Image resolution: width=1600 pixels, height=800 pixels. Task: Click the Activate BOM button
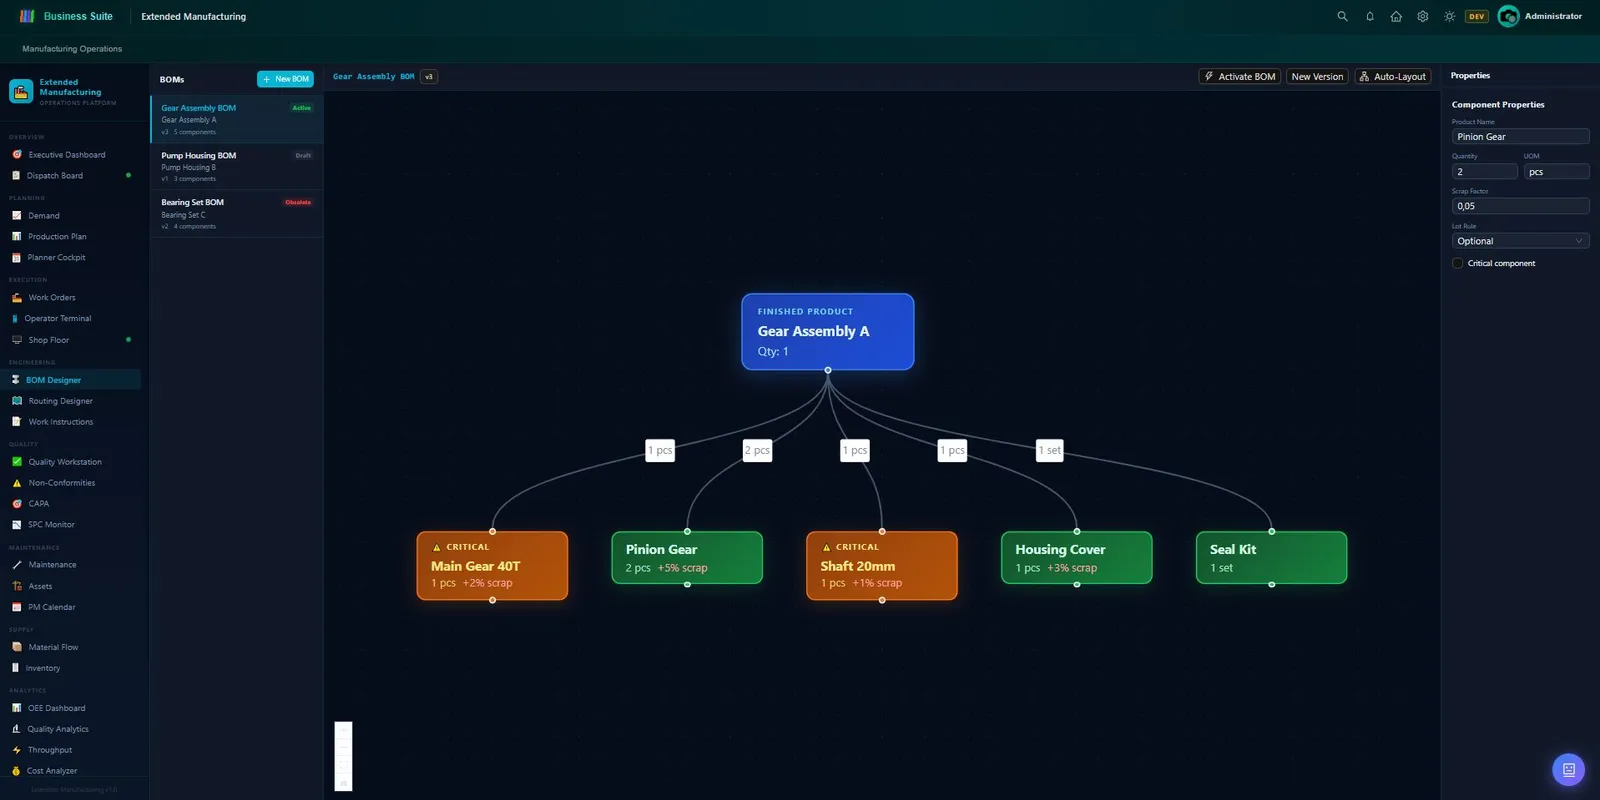[1240, 76]
